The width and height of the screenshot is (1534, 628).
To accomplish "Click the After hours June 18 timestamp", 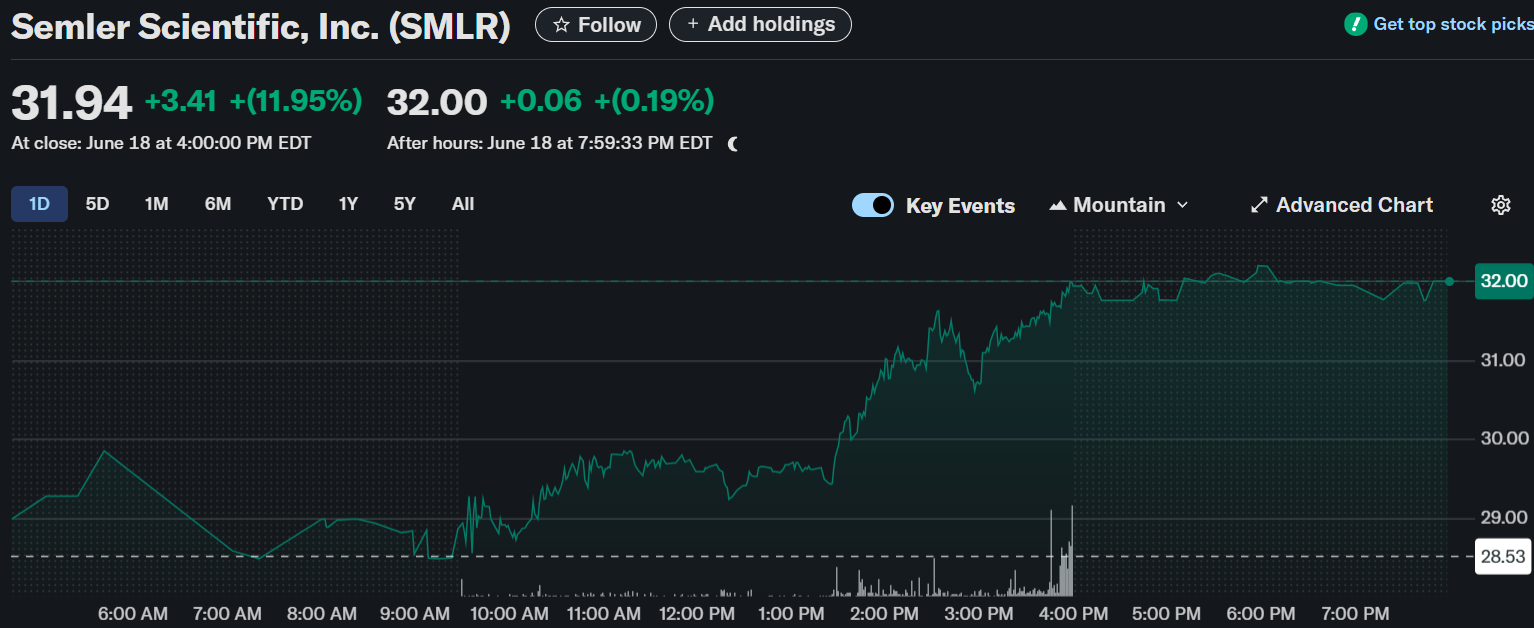I will tap(550, 143).
